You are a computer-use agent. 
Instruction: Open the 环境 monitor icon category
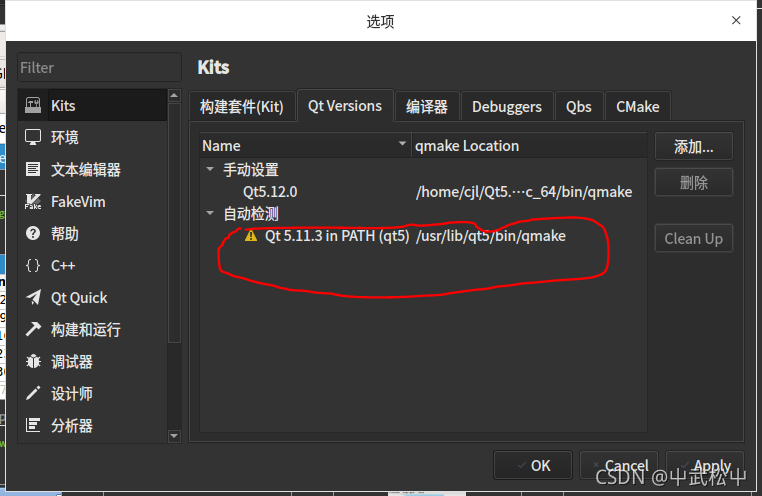(33, 137)
